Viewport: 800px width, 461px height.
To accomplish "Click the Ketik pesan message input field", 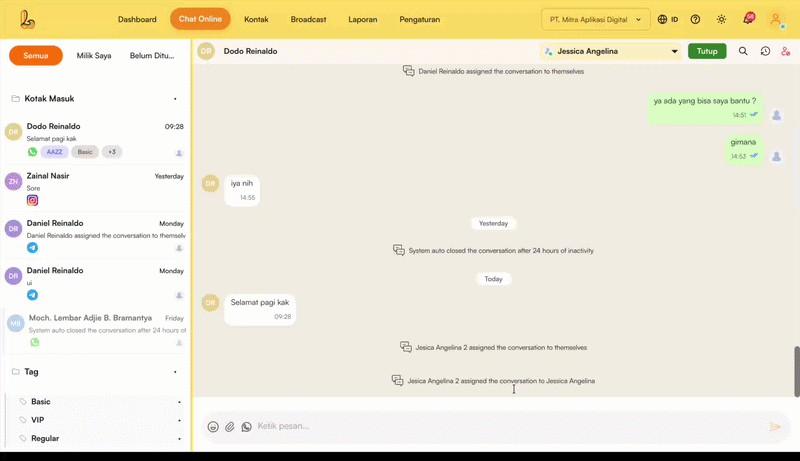I will click(x=500, y=427).
